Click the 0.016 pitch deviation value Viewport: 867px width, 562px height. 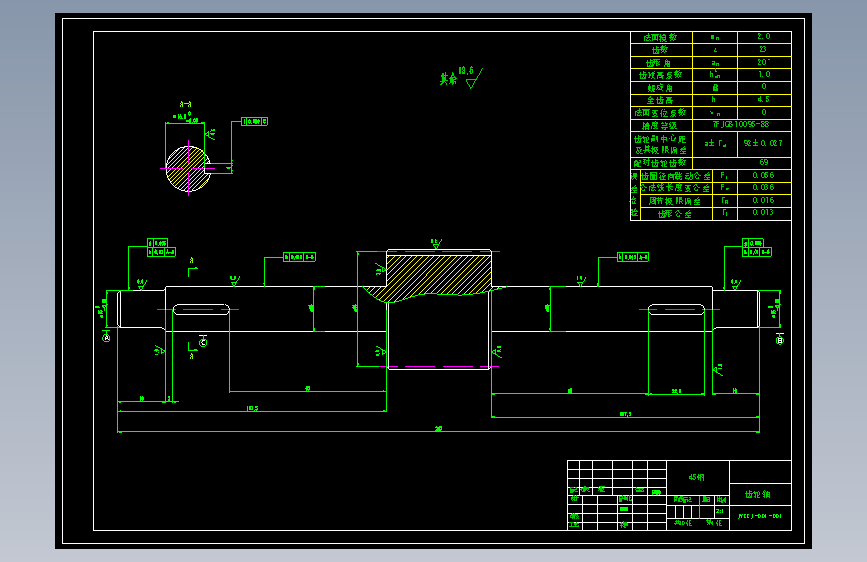point(764,201)
